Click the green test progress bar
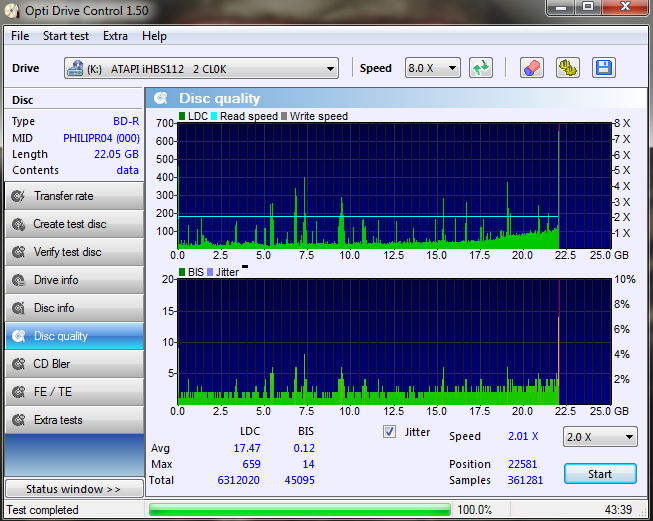 [x=299, y=509]
